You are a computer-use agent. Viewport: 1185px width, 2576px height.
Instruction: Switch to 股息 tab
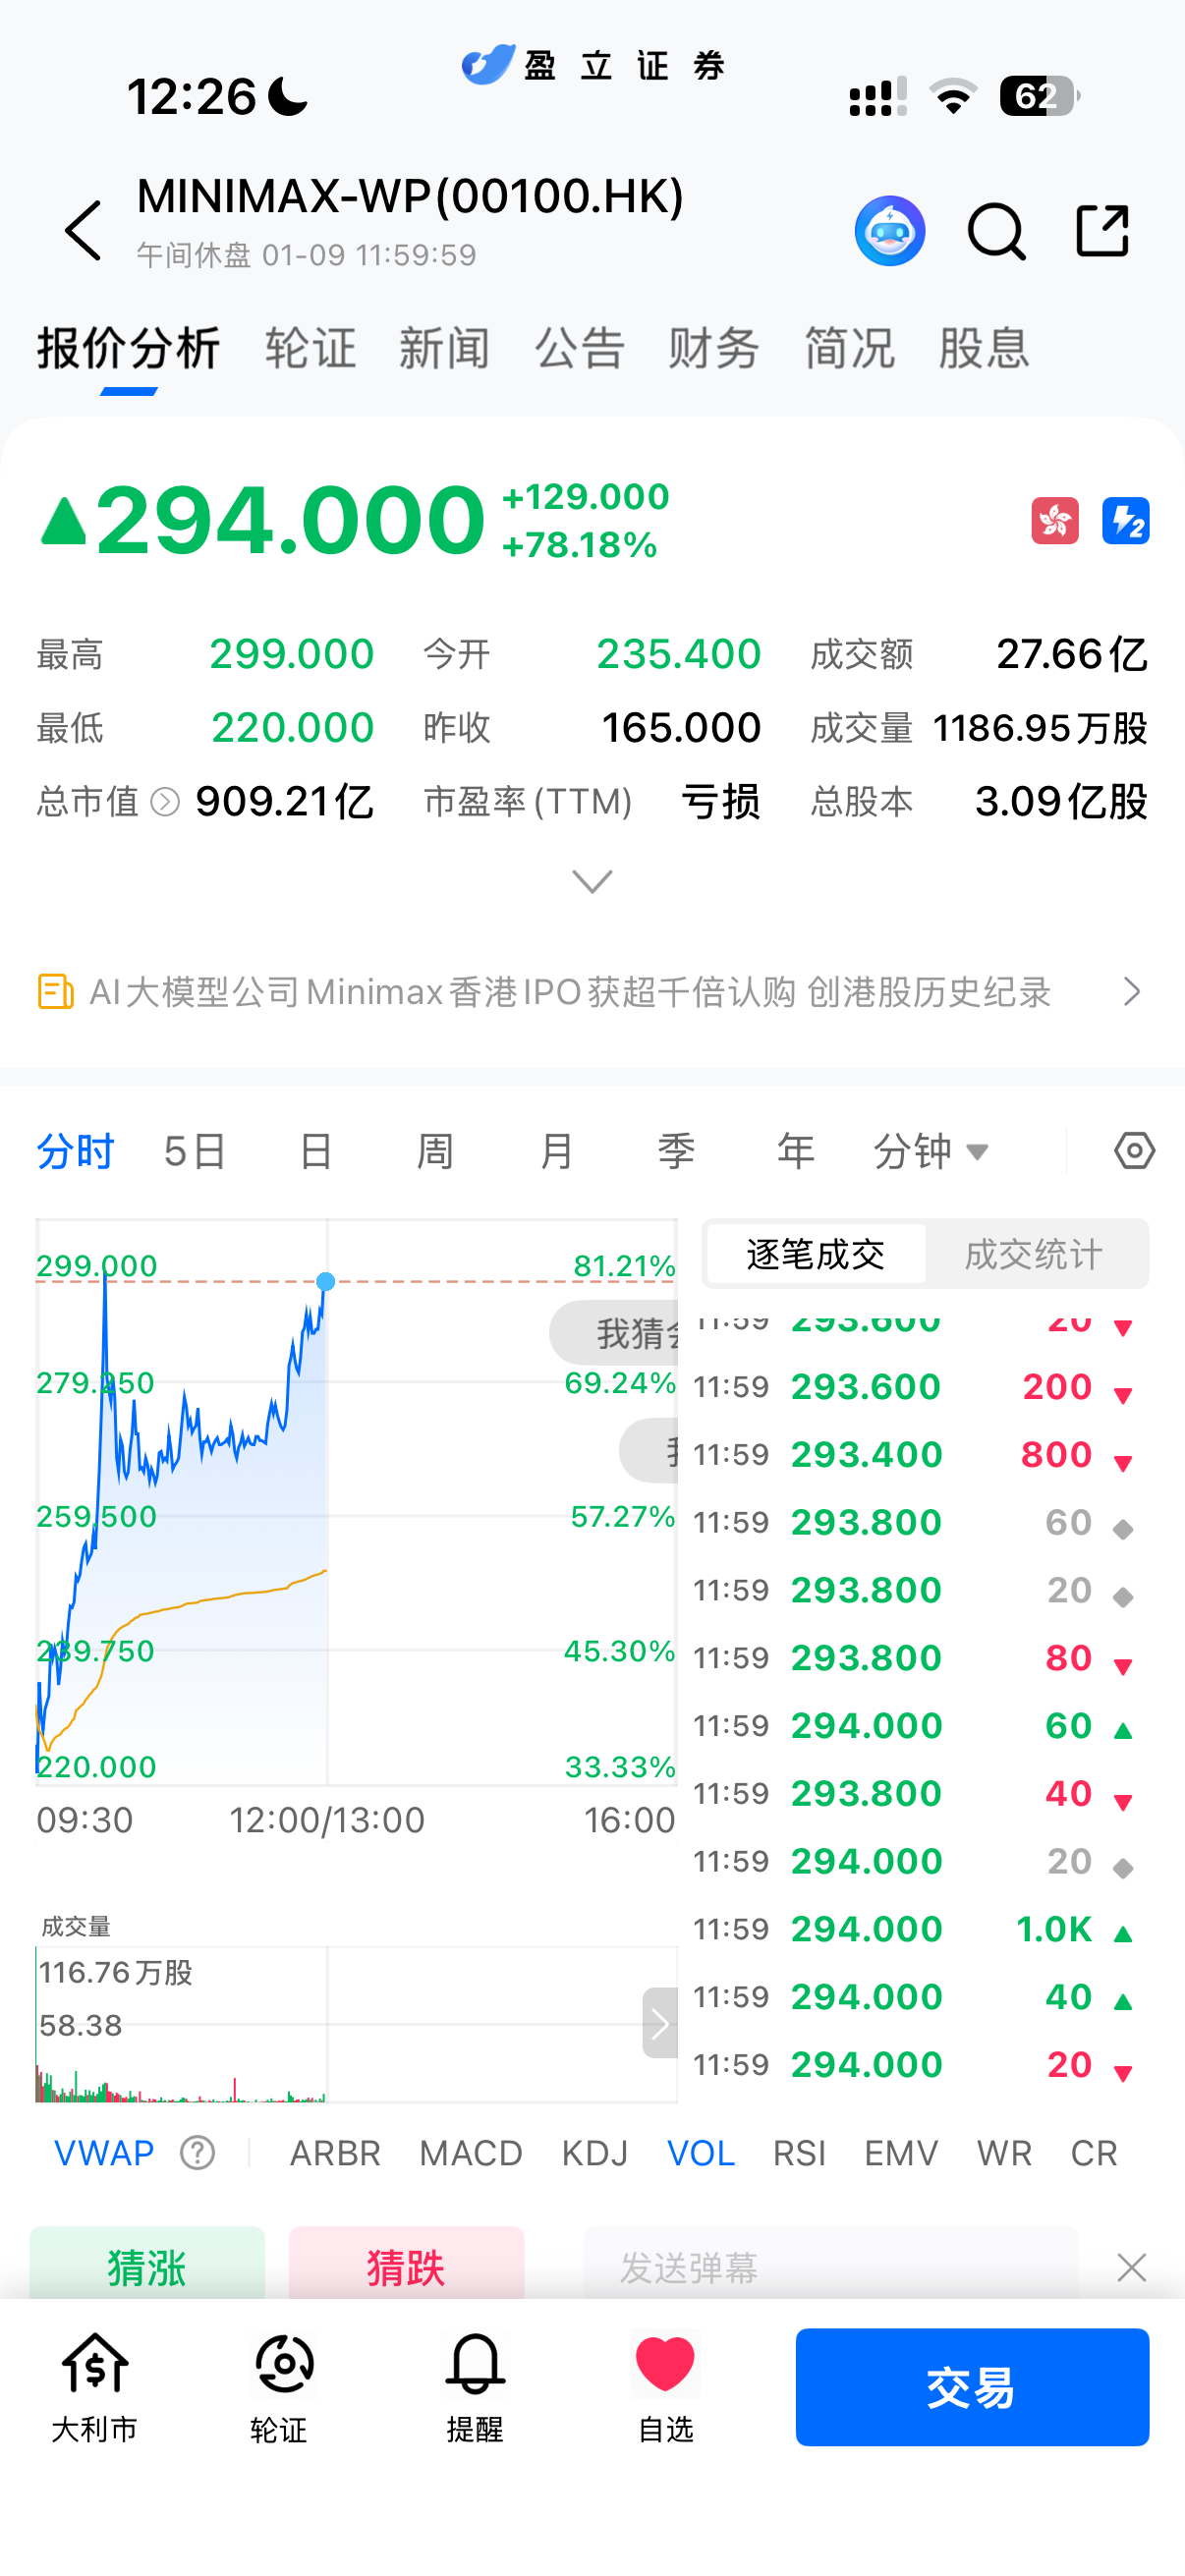pos(984,349)
